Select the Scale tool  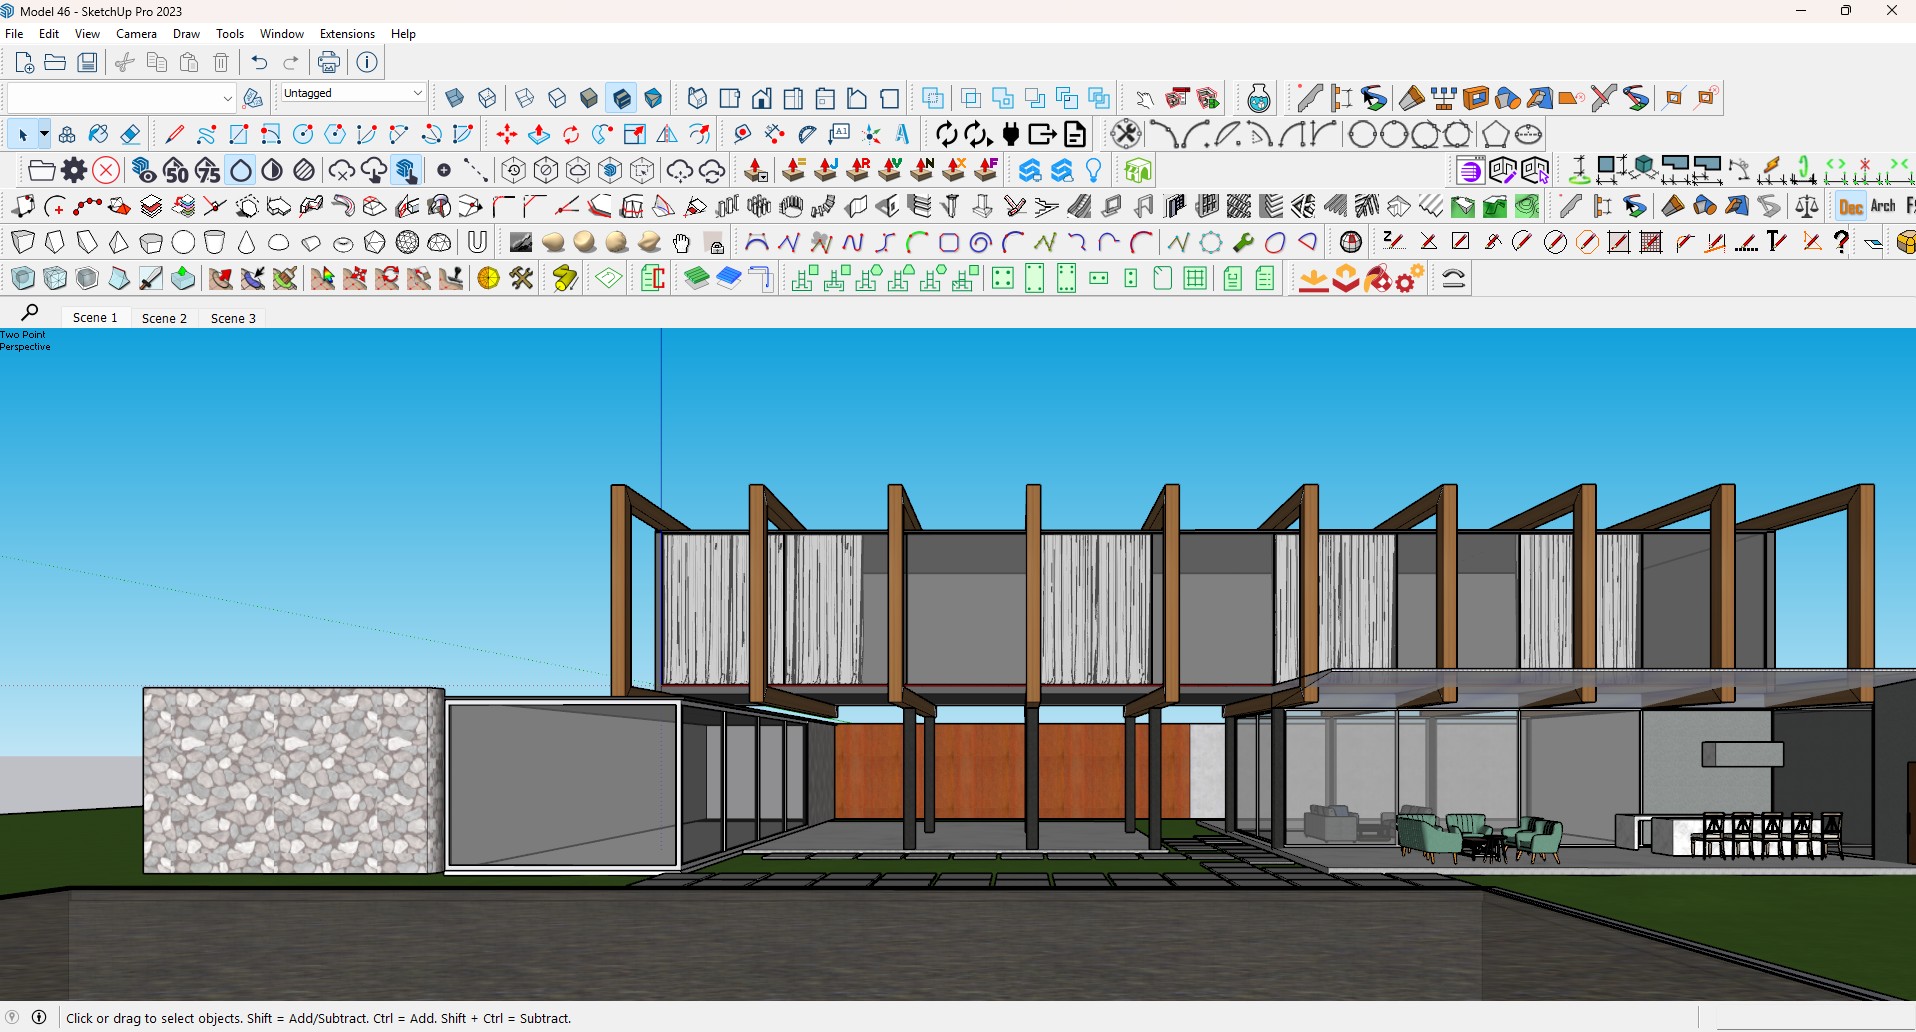click(635, 134)
